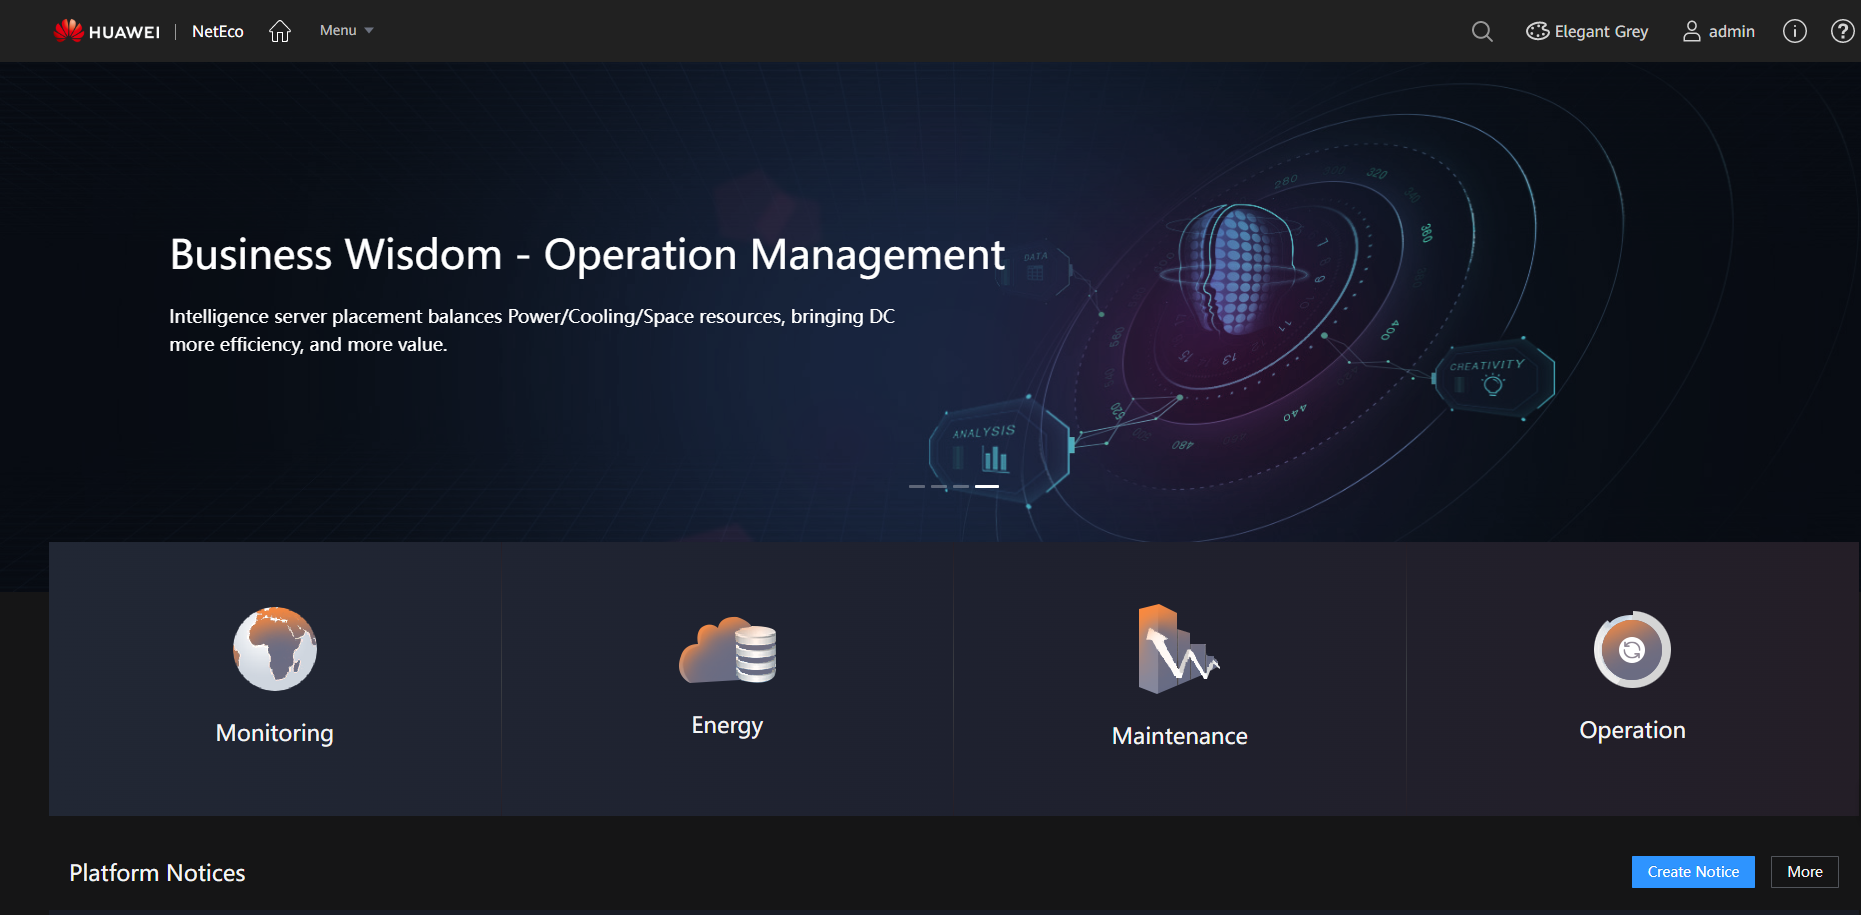Click the NetEco product name
1861x915 pixels.
click(x=218, y=31)
